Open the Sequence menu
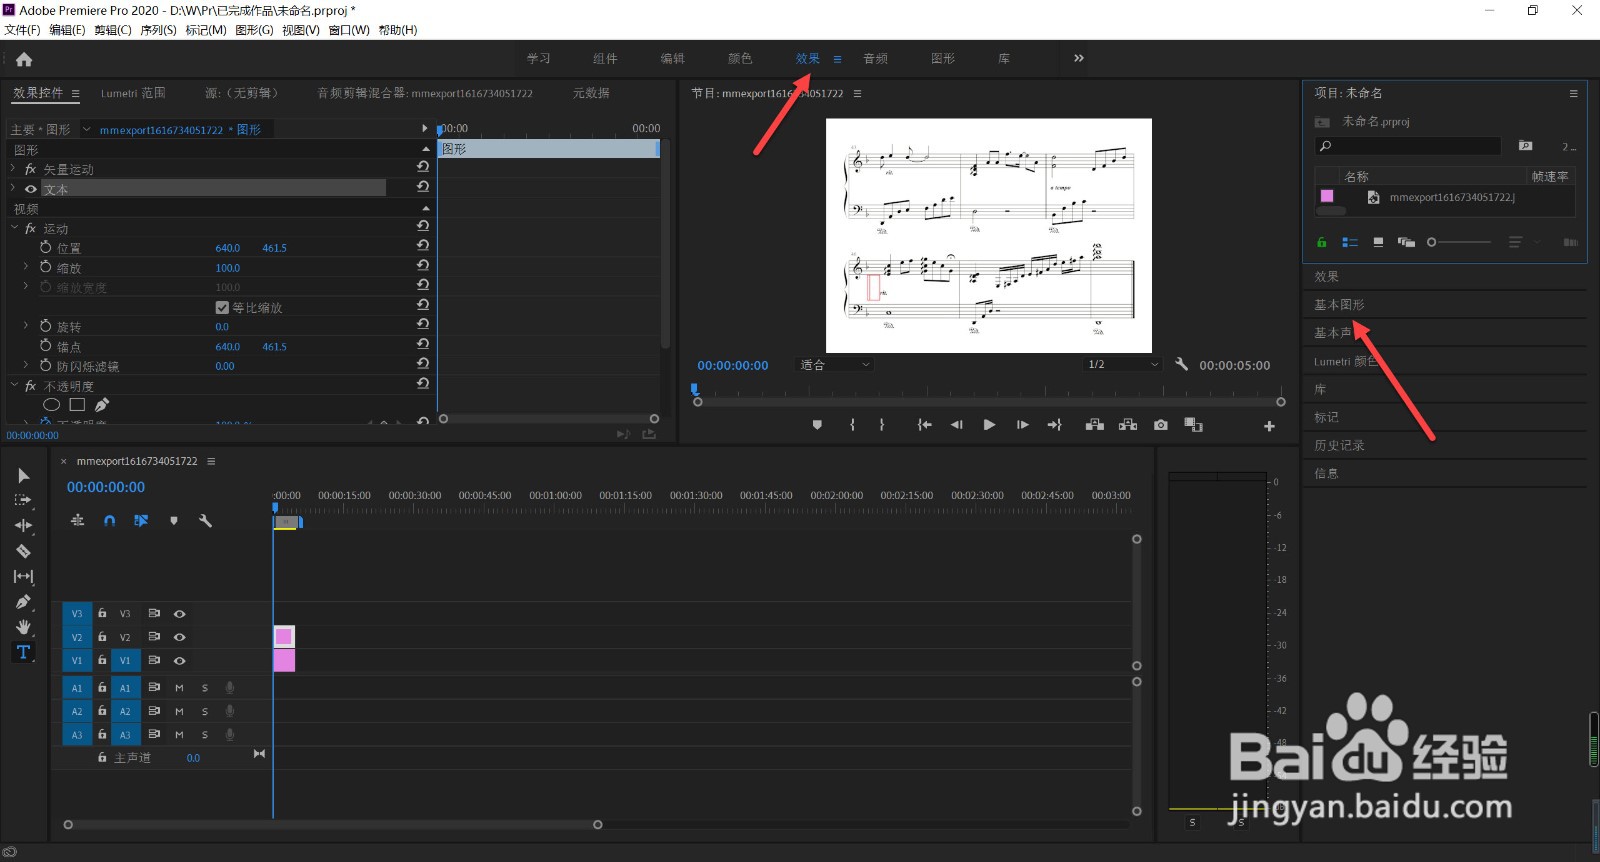This screenshot has height=862, width=1600. tap(158, 30)
